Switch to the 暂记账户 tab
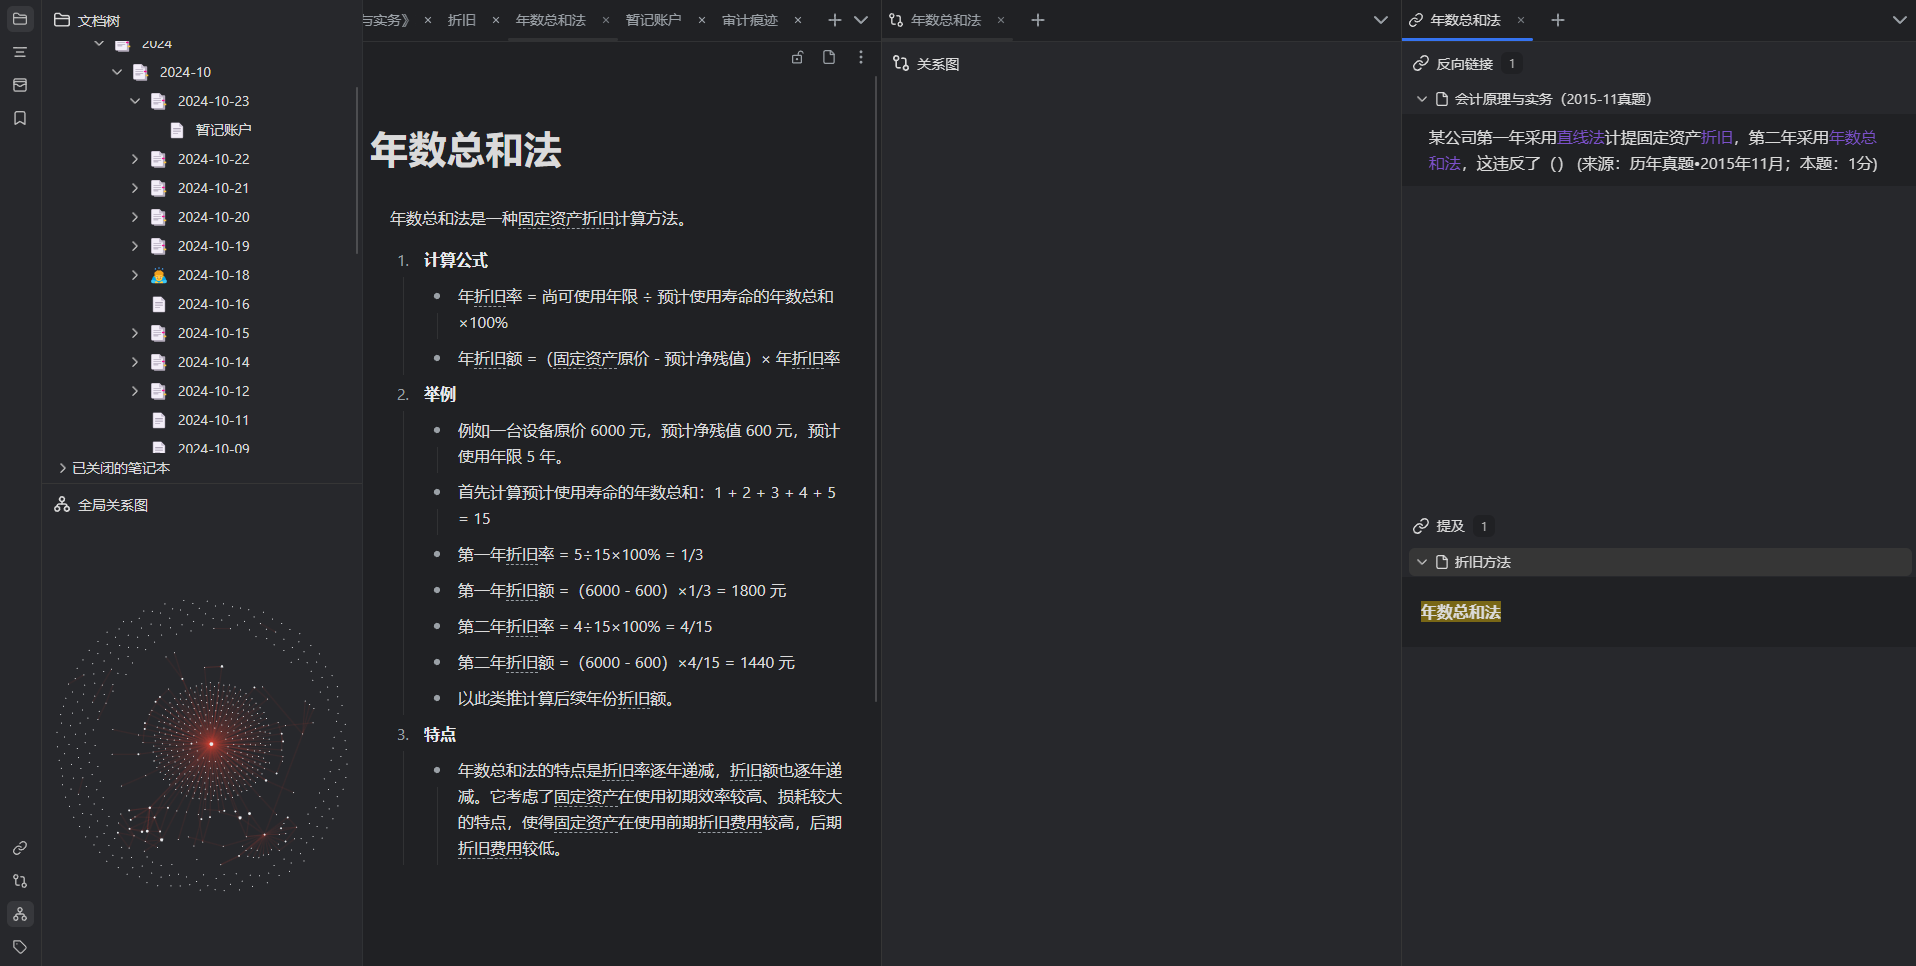 [653, 20]
